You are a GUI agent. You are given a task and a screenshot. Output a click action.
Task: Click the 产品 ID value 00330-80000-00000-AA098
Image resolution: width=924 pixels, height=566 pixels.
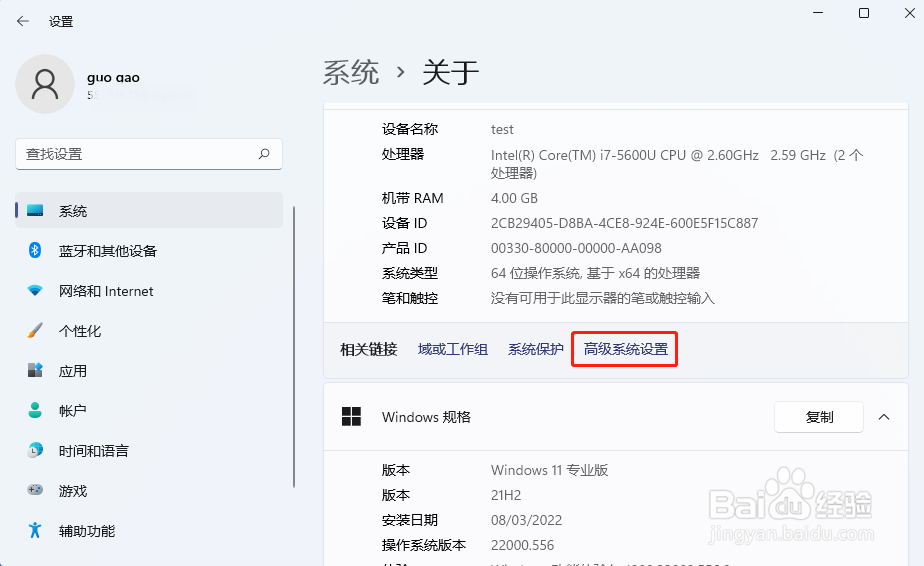click(x=576, y=248)
